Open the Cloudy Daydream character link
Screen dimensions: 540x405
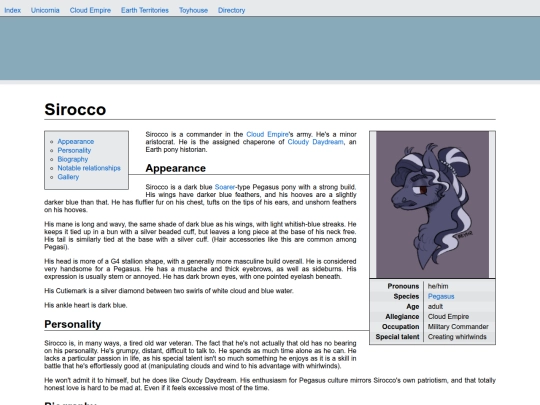(x=315, y=142)
